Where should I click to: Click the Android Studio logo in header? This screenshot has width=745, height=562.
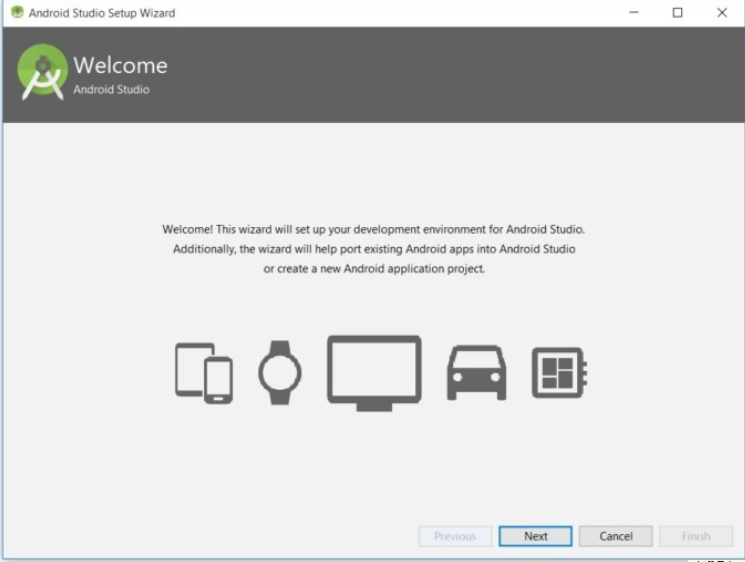click(42, 72)
